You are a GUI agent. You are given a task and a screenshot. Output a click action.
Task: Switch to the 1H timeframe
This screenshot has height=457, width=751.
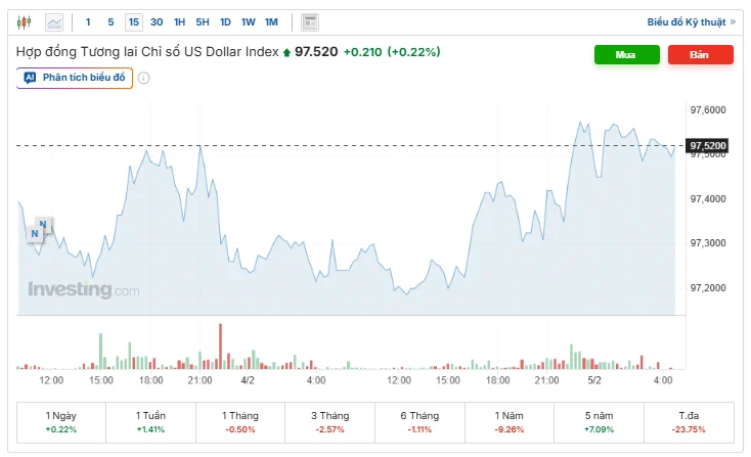pos(180,21)
